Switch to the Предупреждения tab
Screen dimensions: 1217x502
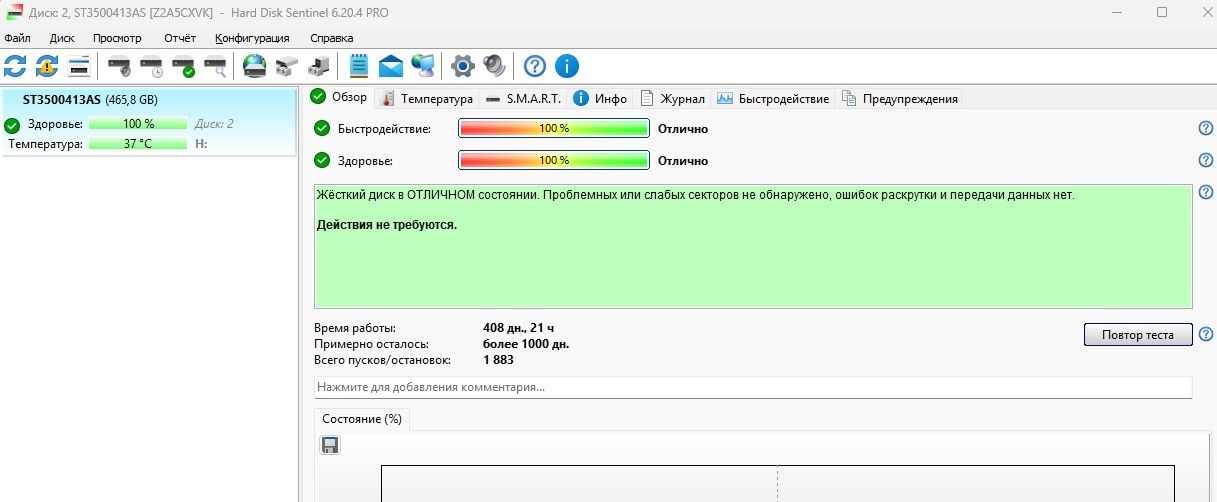900,98
